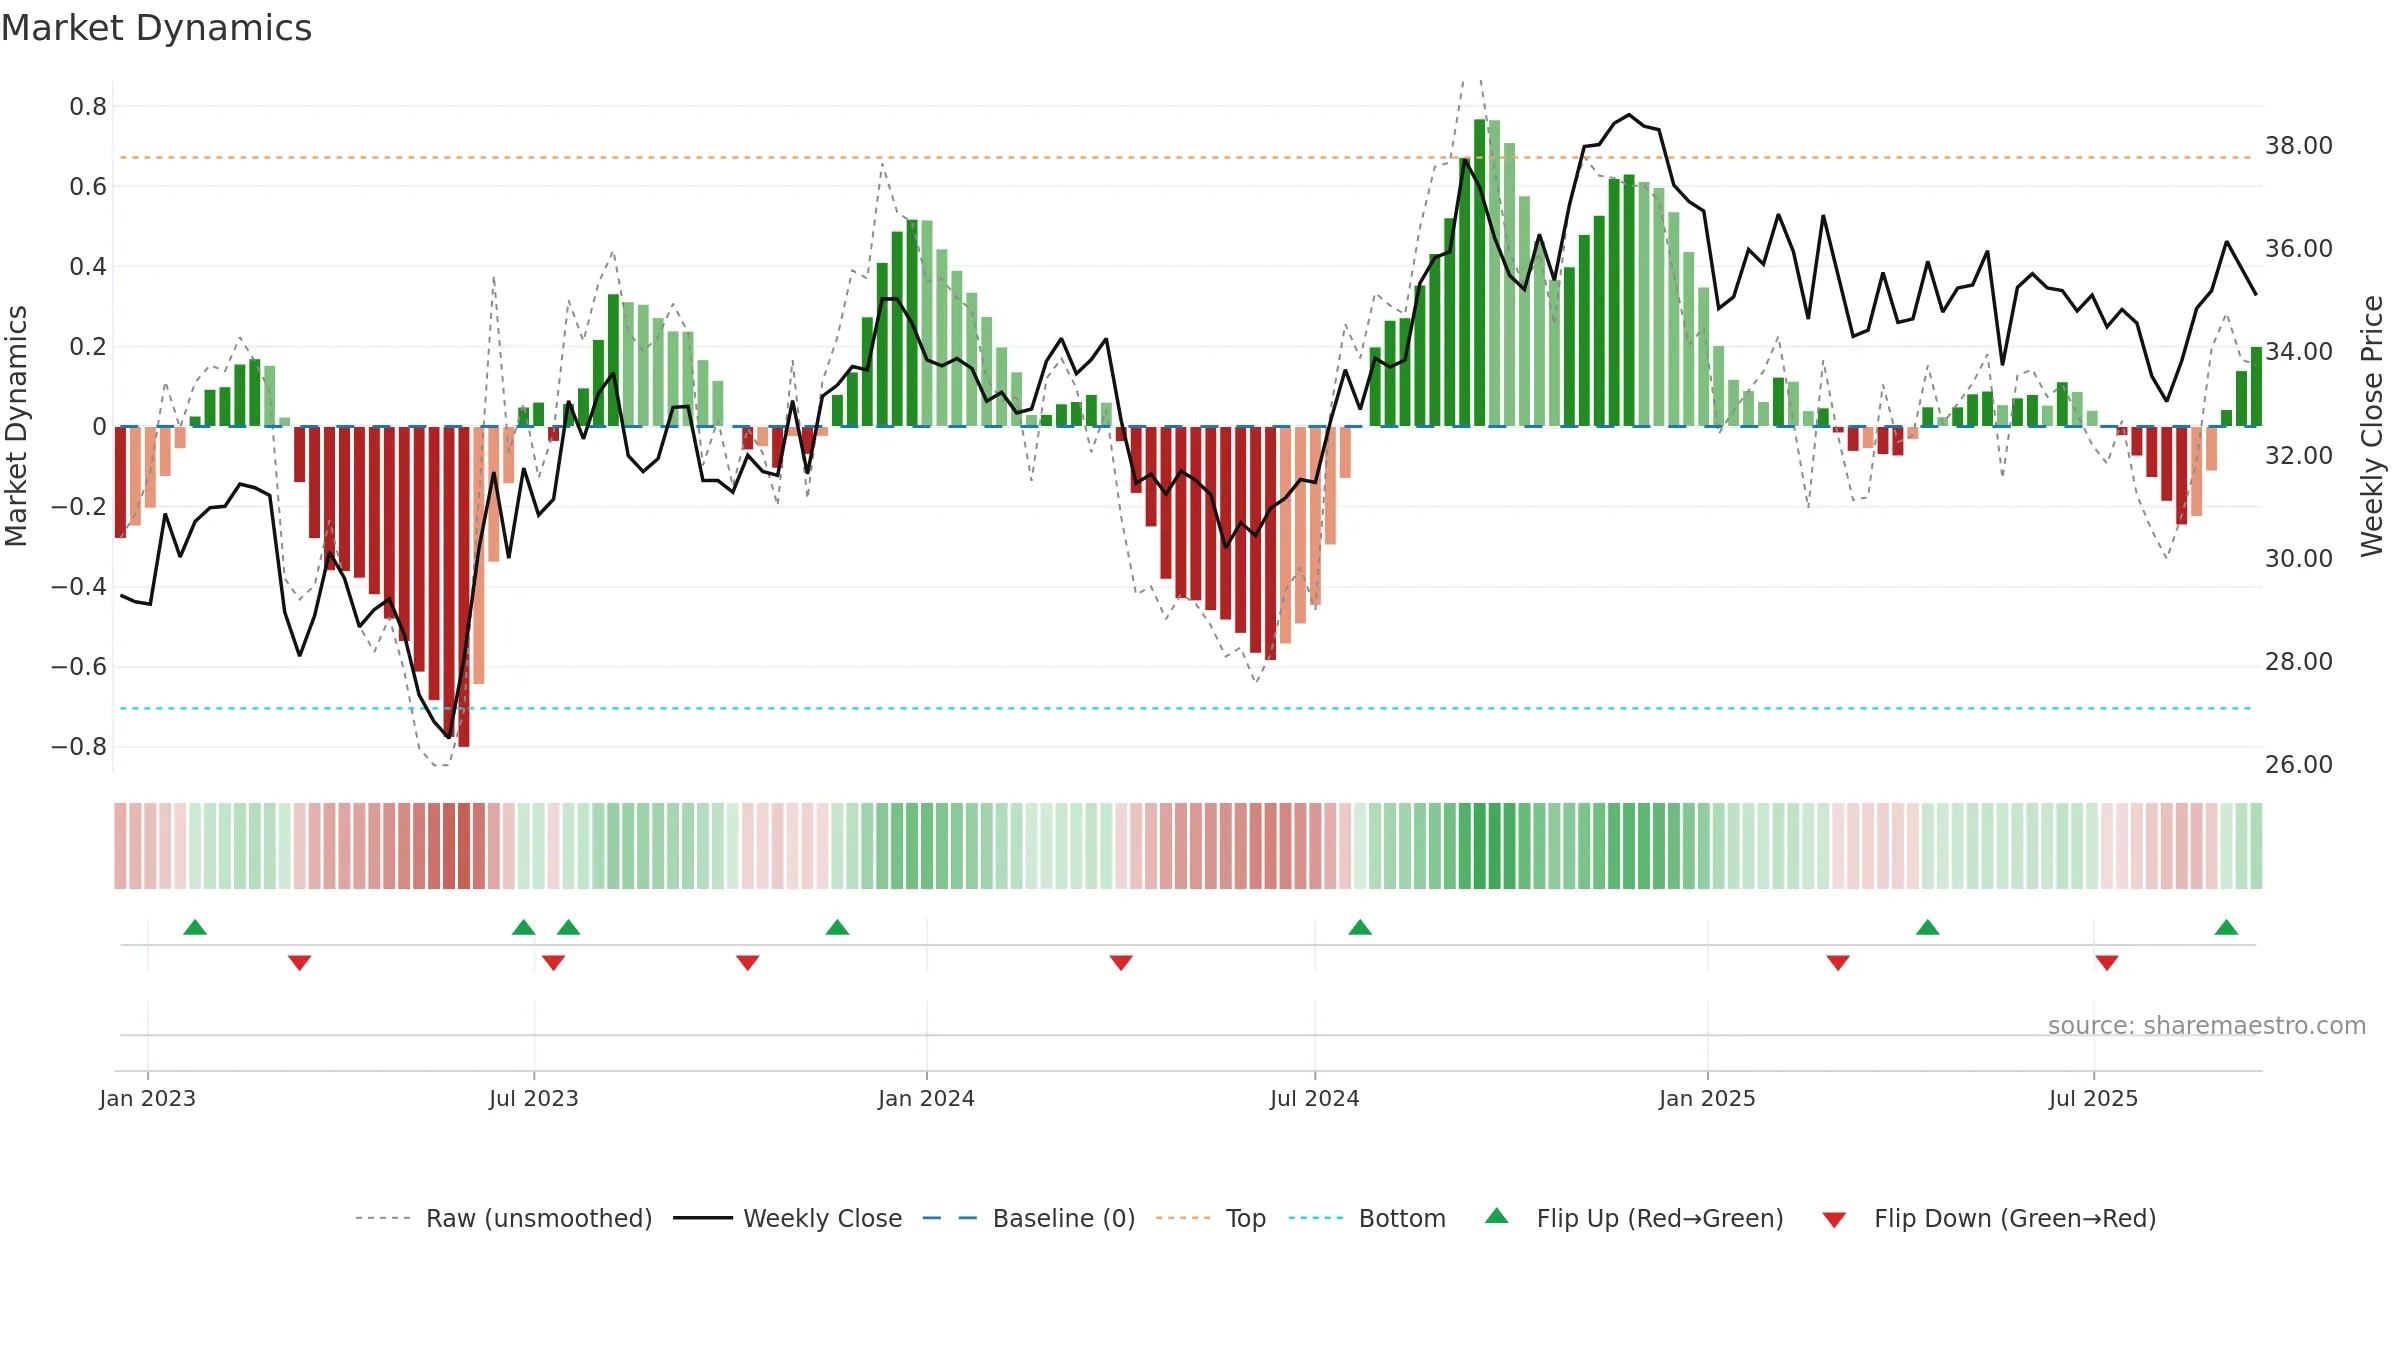The image size is (2400, 1350).
Task: Click the red Flip Down triangle in early 2025
Action: (x=1838, y=962)
